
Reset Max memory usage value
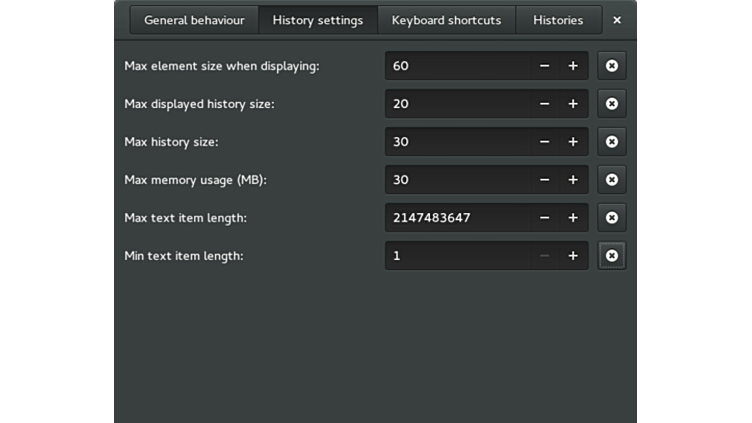coord(611,179)
